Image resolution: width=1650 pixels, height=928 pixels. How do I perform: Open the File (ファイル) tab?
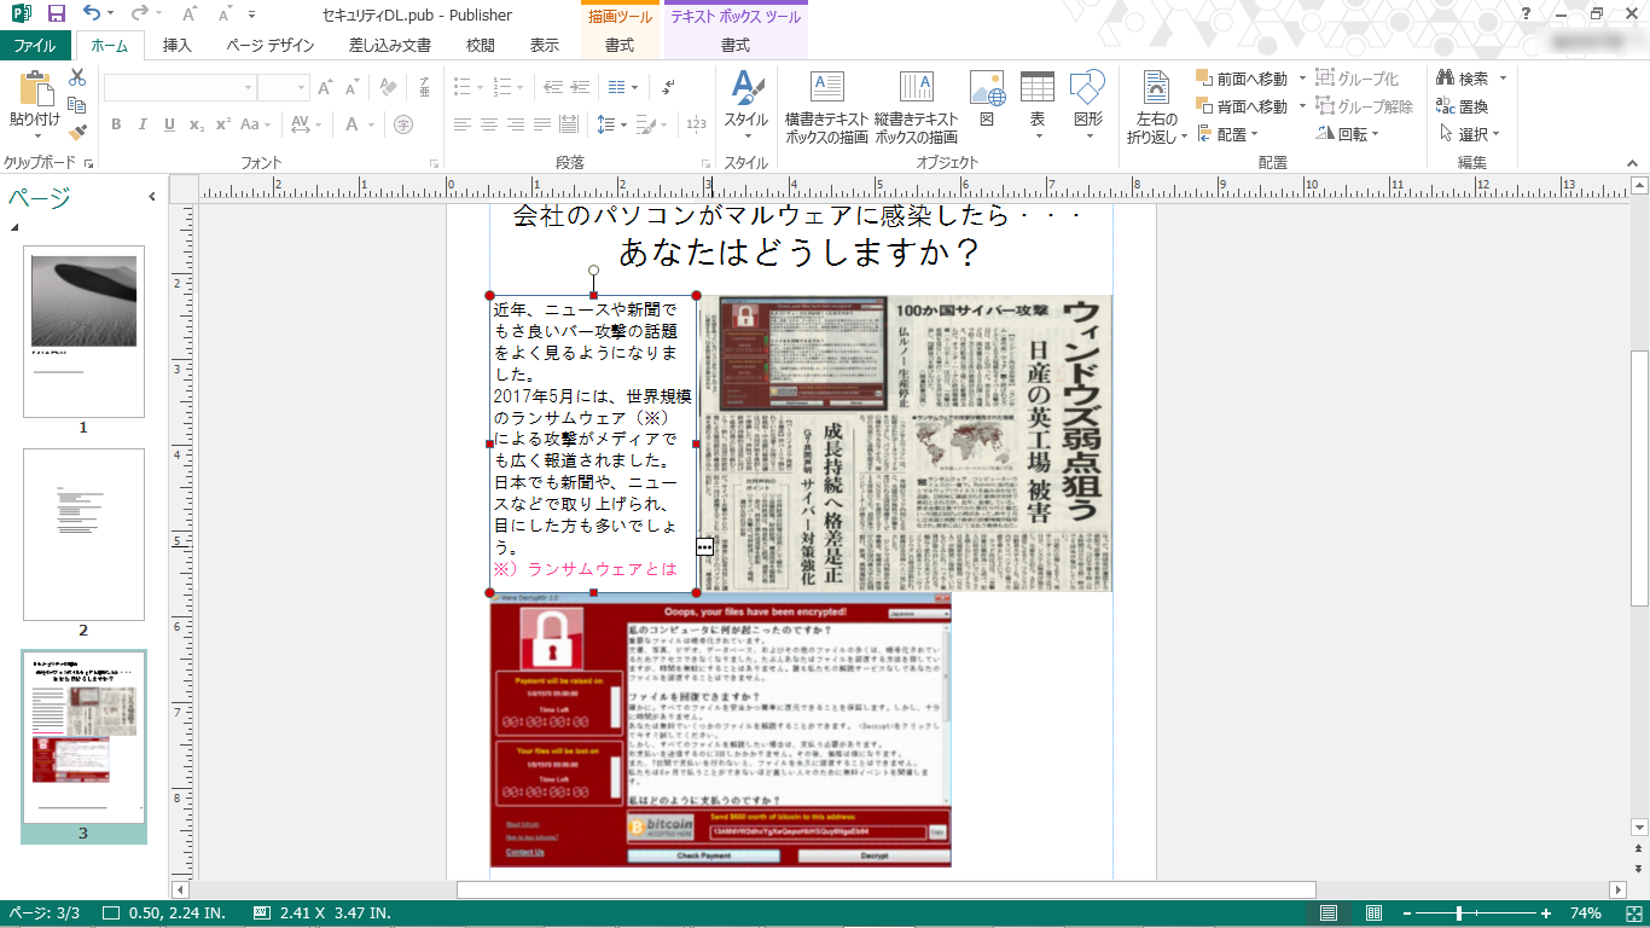(35, 45)
